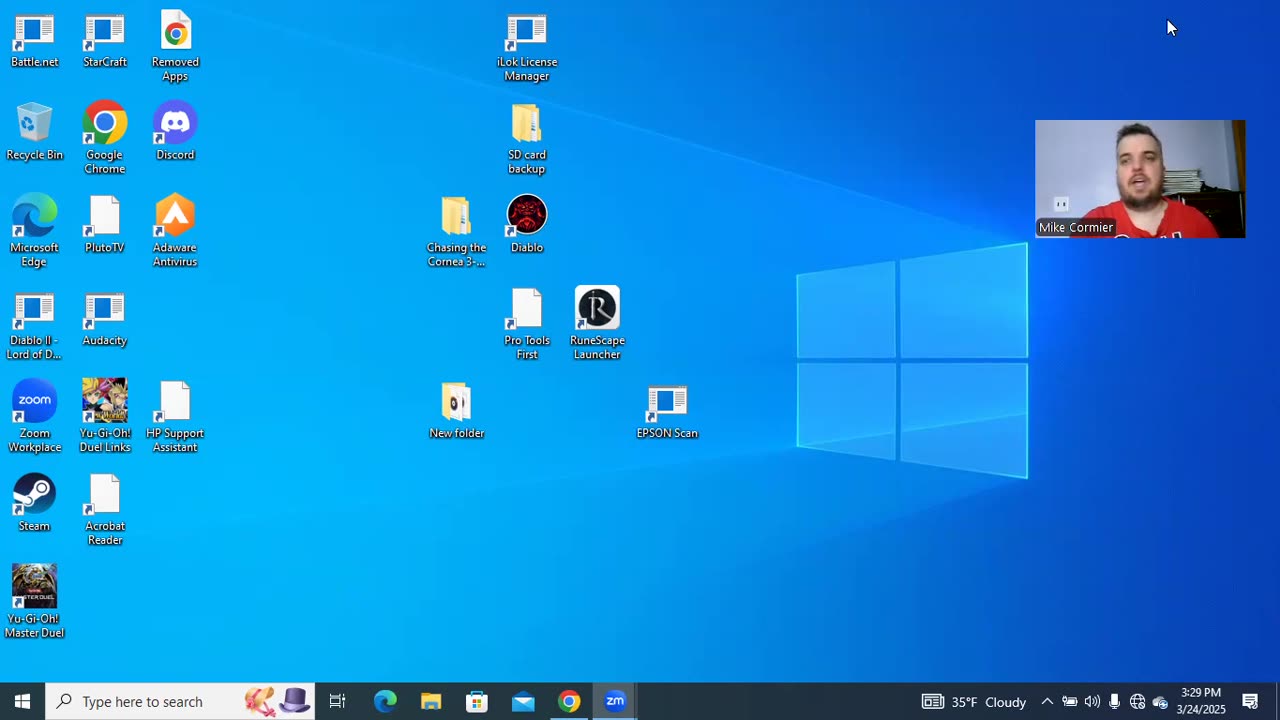
Task: Open the clock and calendar flyout
Action: [x=1201, y=701]
